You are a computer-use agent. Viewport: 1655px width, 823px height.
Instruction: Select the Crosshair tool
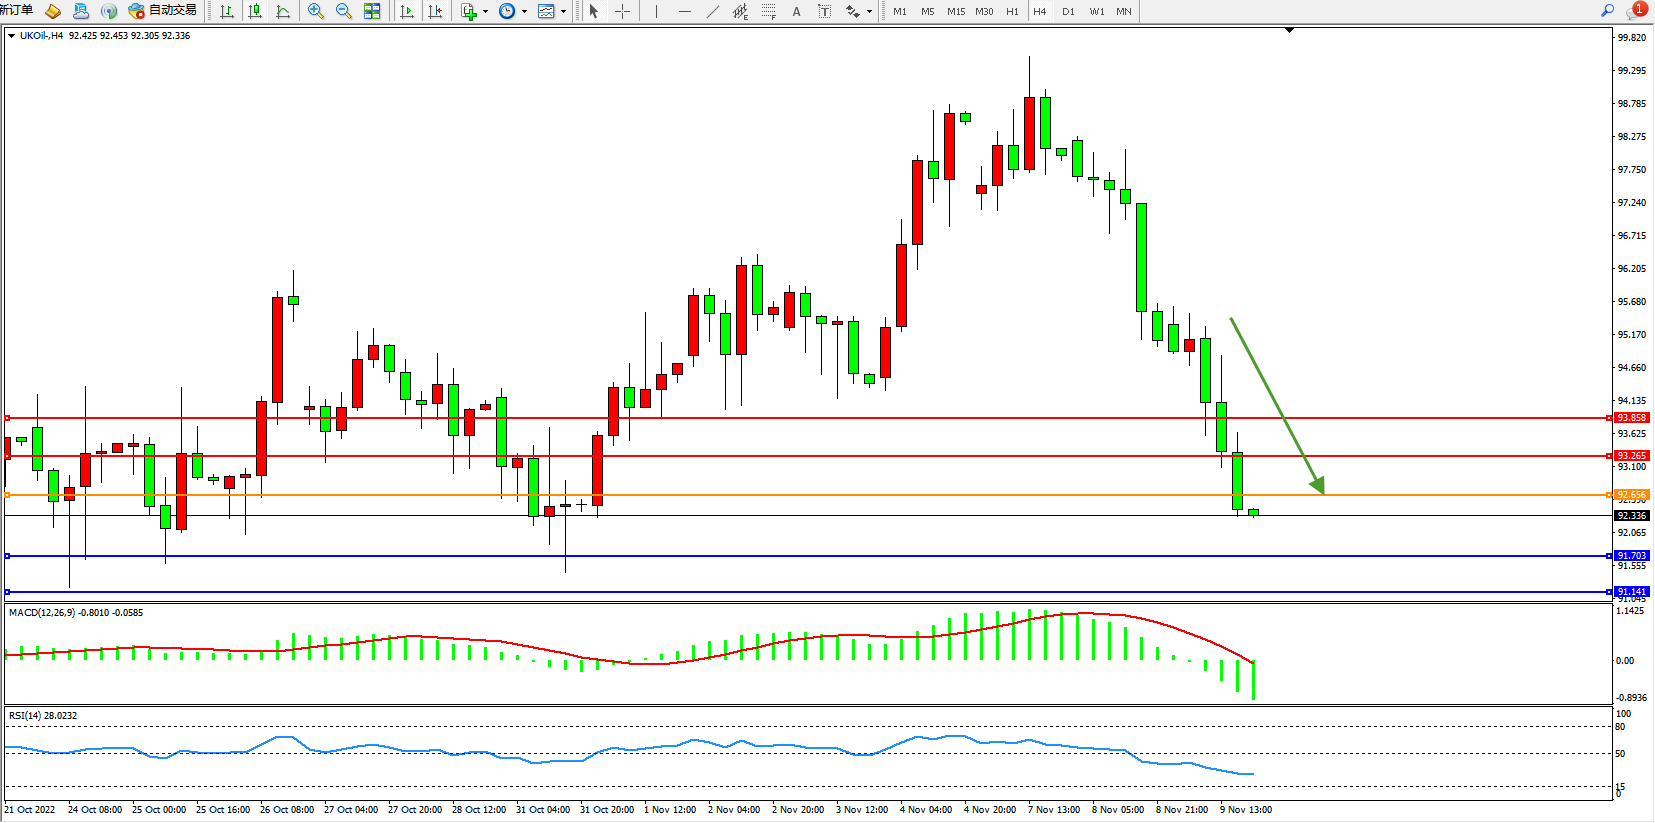(622, 11)
